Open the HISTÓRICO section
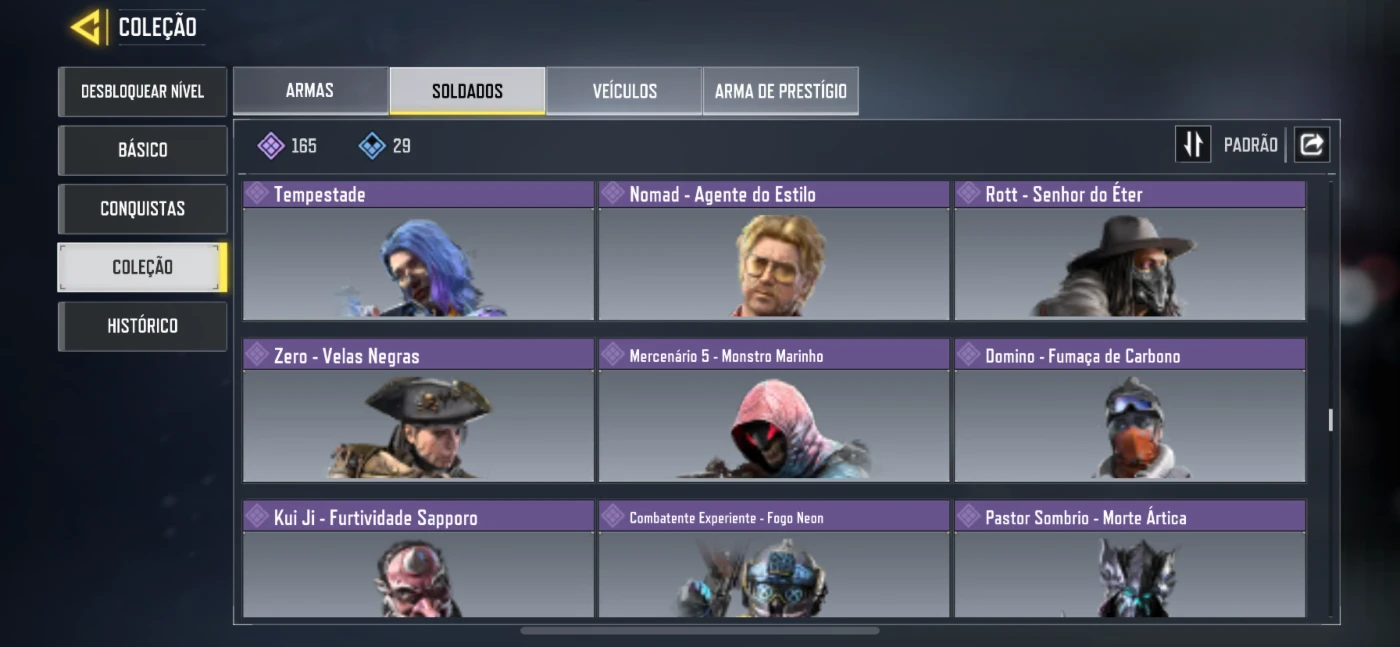 click(142, 326)
